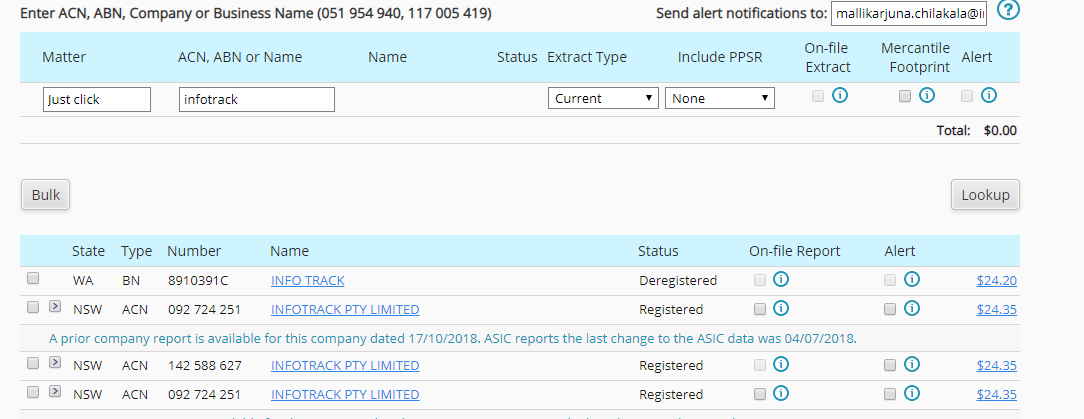Focus the ACN, ABN or Name field
The height and width of the screenshot is (419, 1084).
pyautogui.click(x=256, y=99)
